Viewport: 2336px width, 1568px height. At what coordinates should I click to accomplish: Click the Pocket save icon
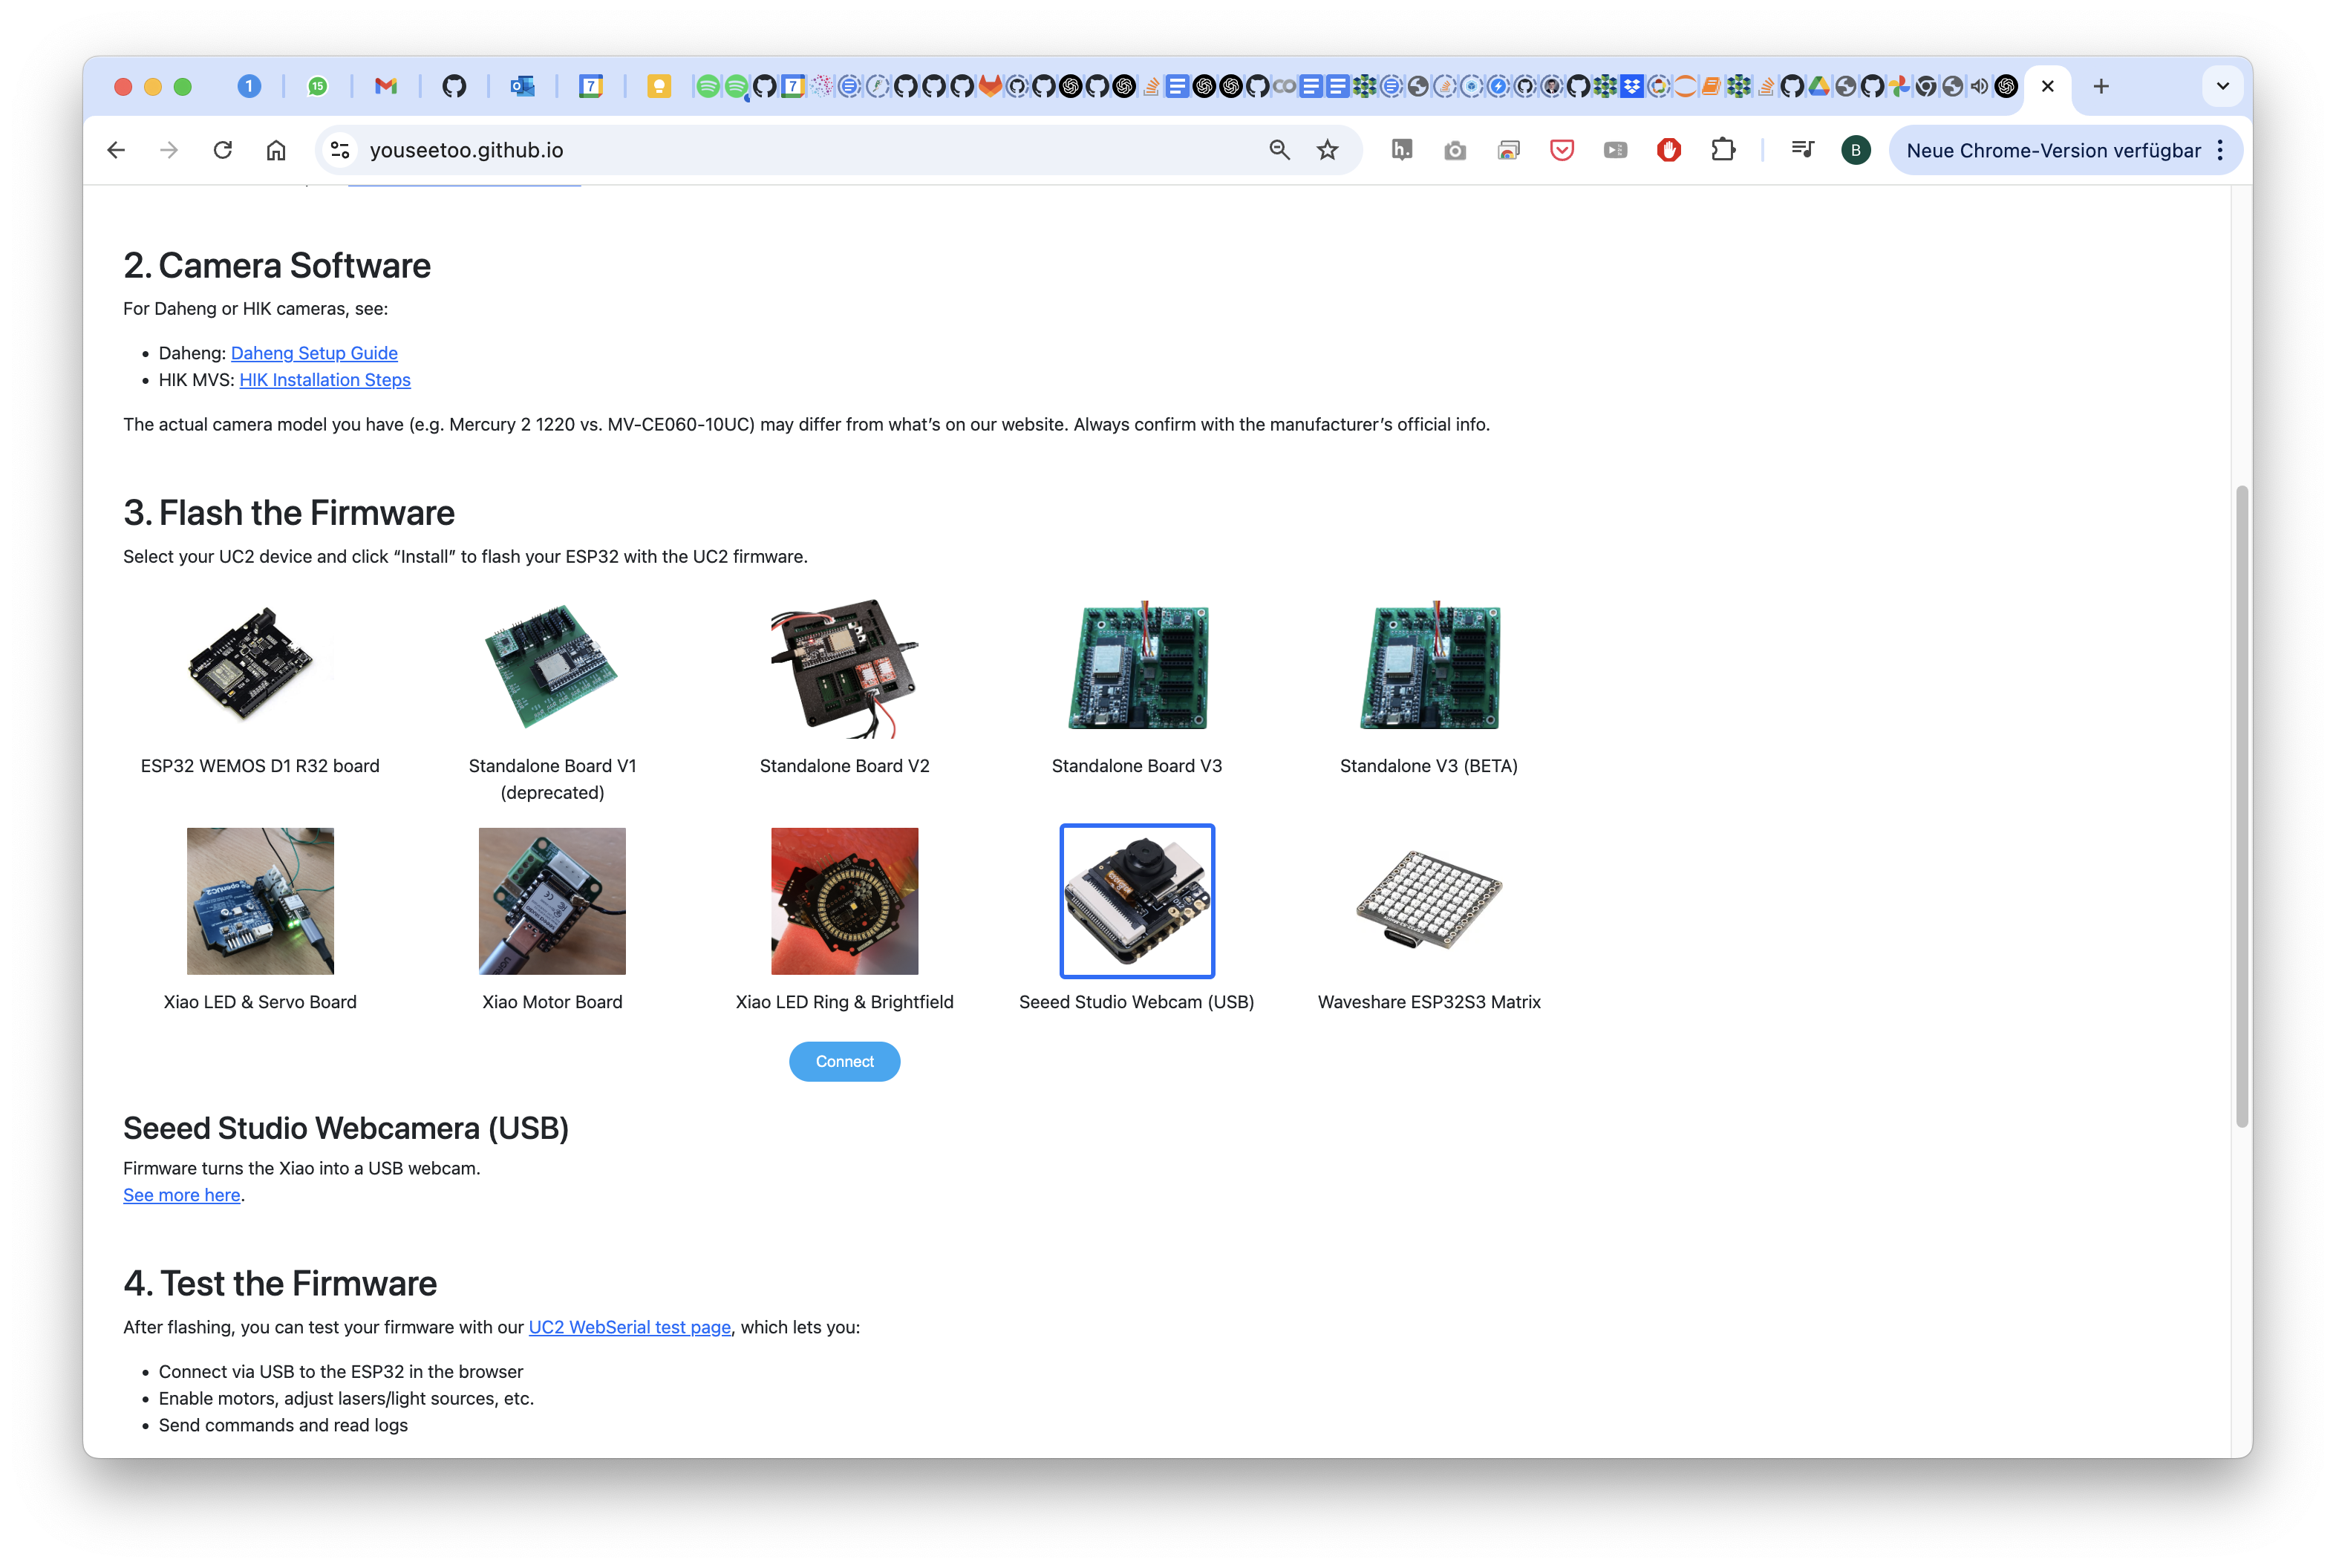[1561, 150]
